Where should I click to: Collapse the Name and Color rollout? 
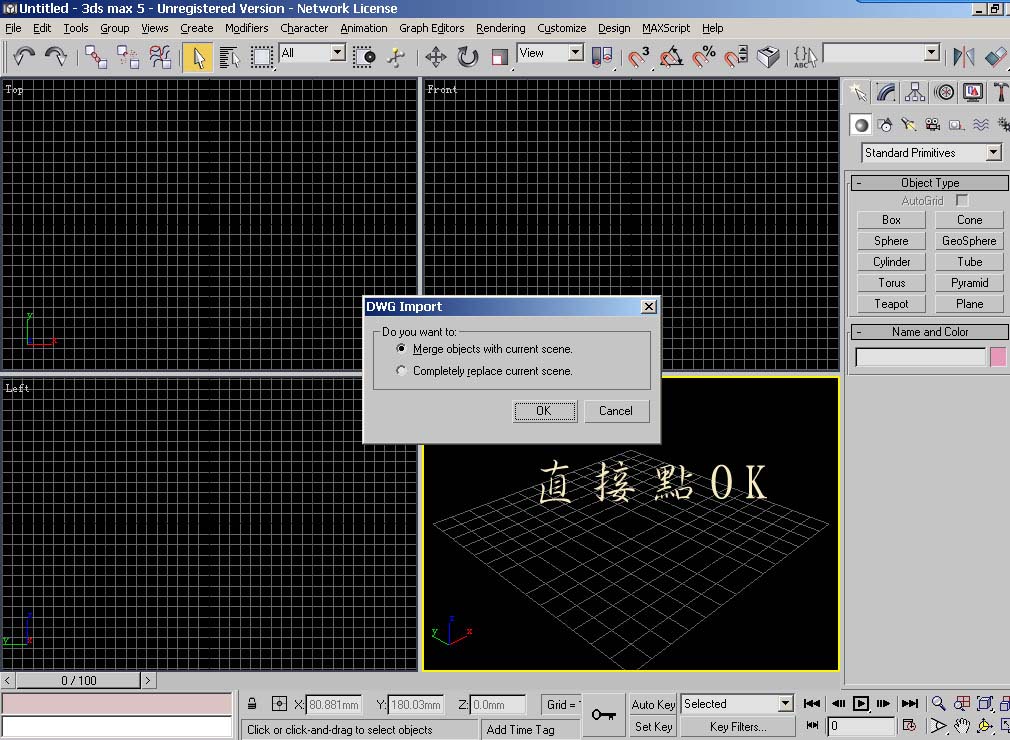(929, 332)
